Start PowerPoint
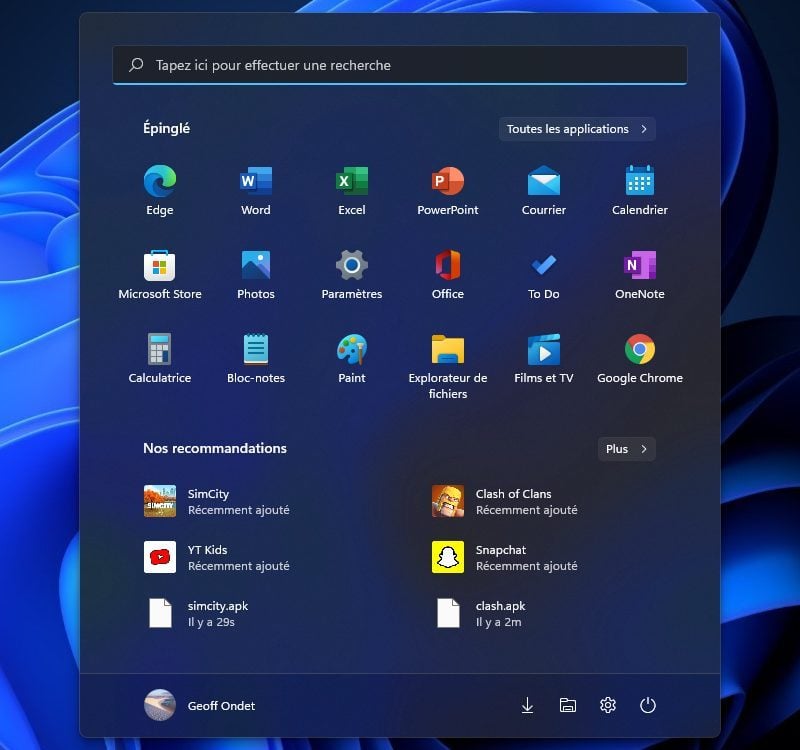Image resolution: width=800 pixels, height=750 pixels. click(x=447, y=190)
